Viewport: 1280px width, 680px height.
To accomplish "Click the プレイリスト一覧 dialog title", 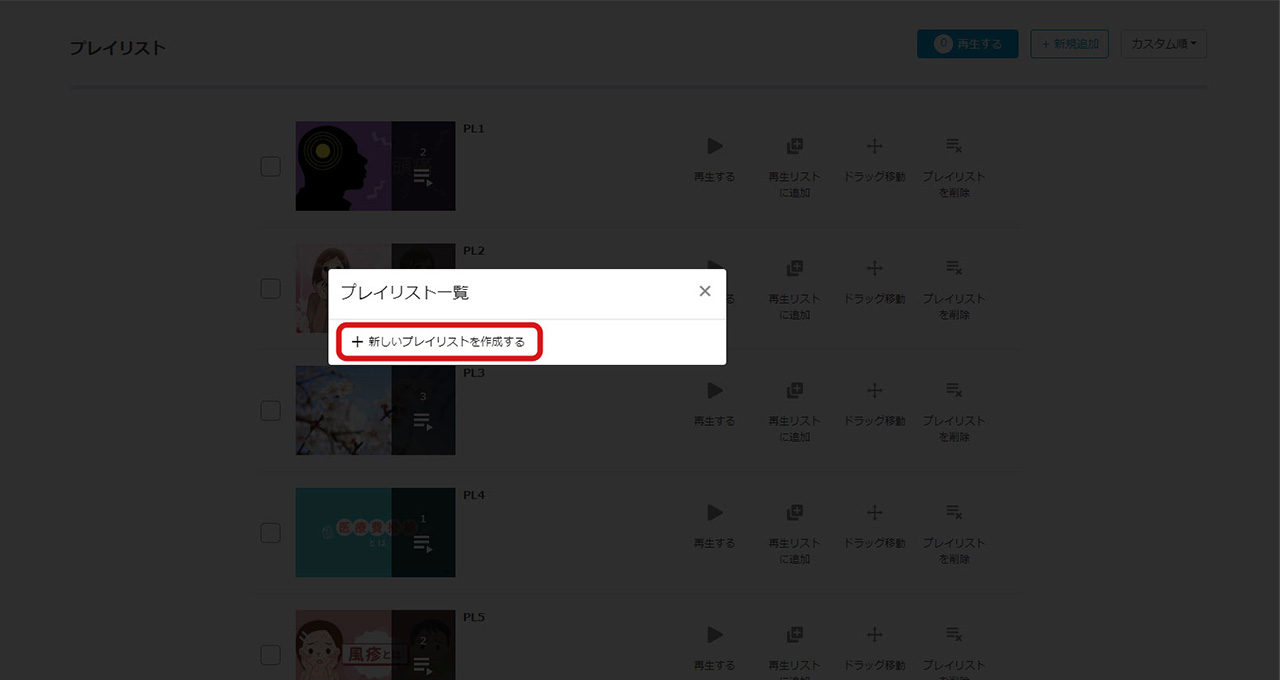I will [x=405, y=292].
